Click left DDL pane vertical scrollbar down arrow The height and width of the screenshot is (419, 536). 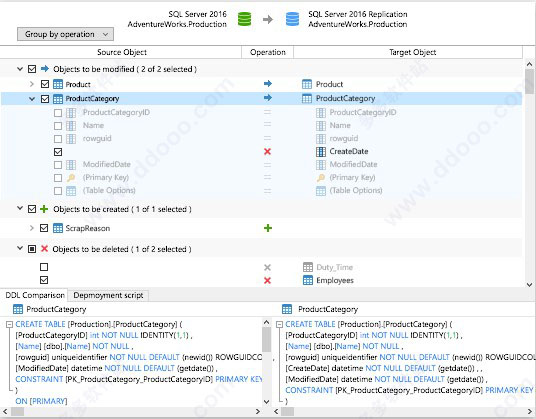(267, 401)
